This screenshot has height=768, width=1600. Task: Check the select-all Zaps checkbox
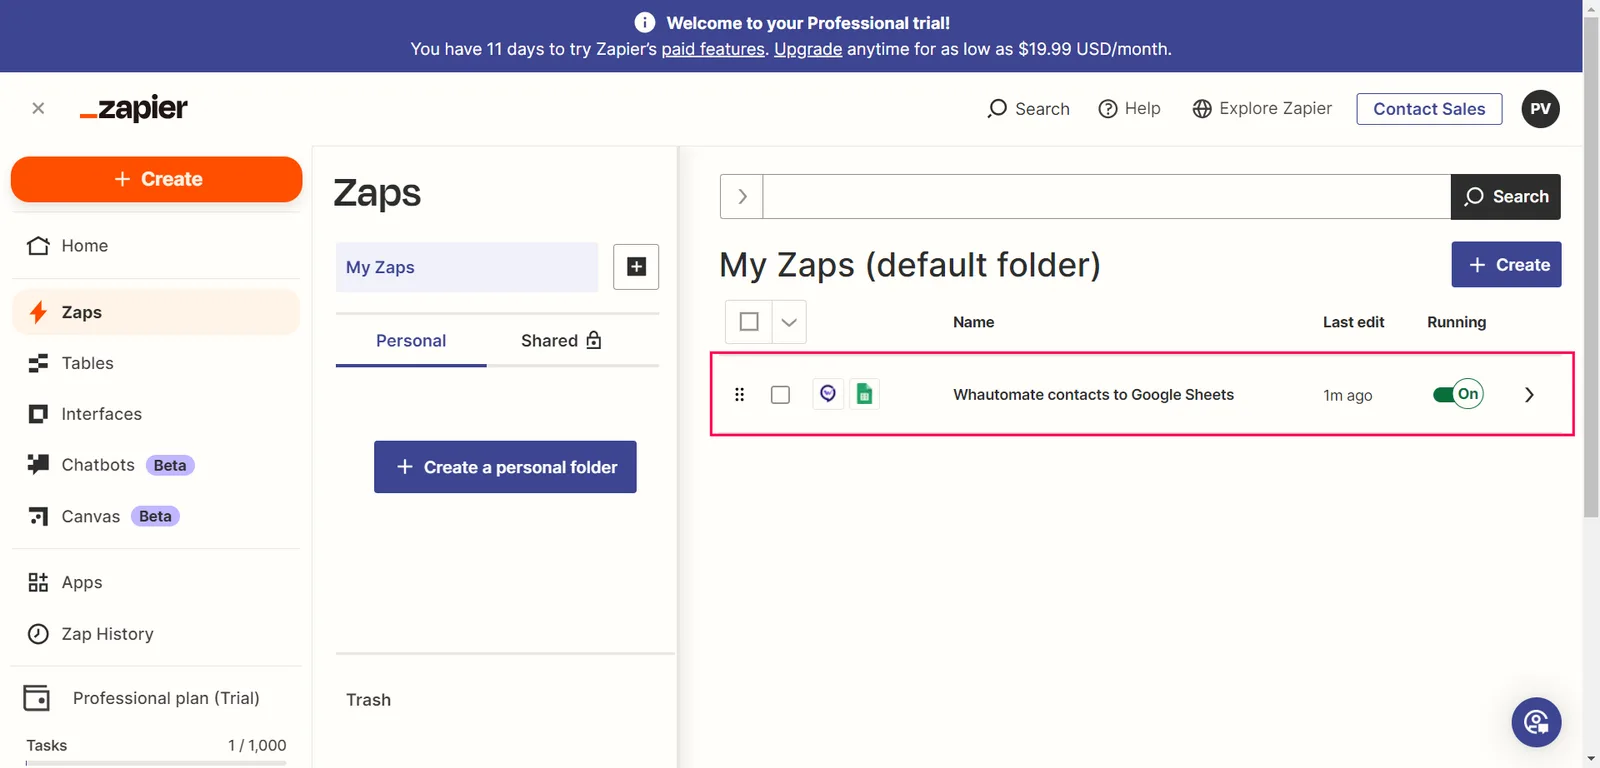pos(749,322)
